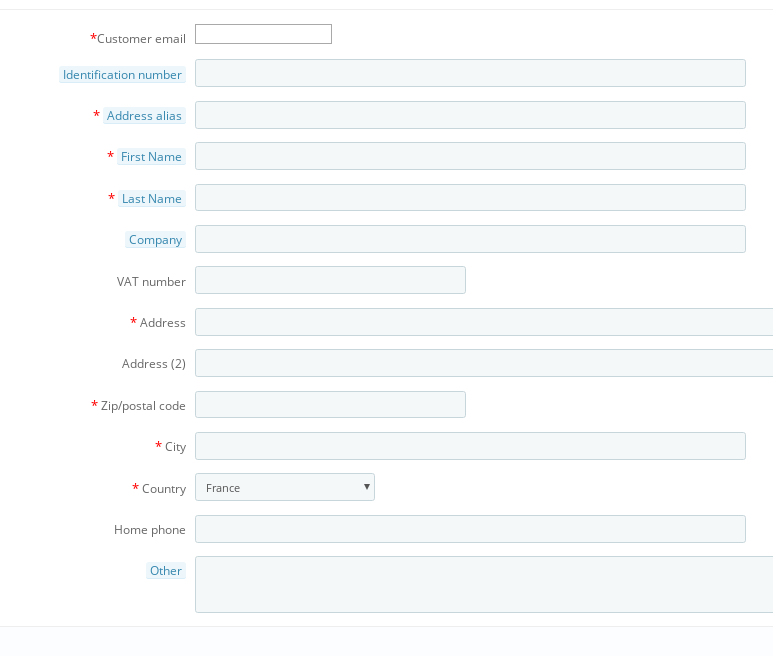Image resolution: width=773 pixels, height=656 pixels.
Task: Focus the Address (2) text field
Action: coord(484,363)
